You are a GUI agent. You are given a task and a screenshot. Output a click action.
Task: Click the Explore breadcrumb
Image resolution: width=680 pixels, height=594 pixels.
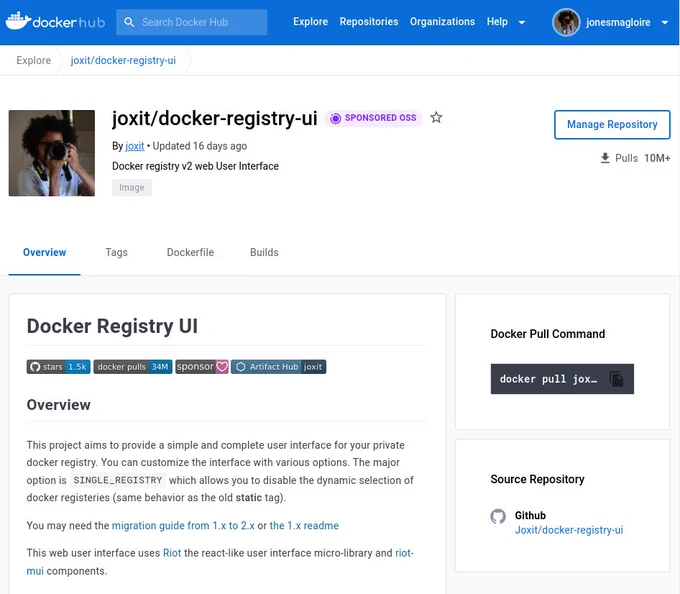point(33,60)
